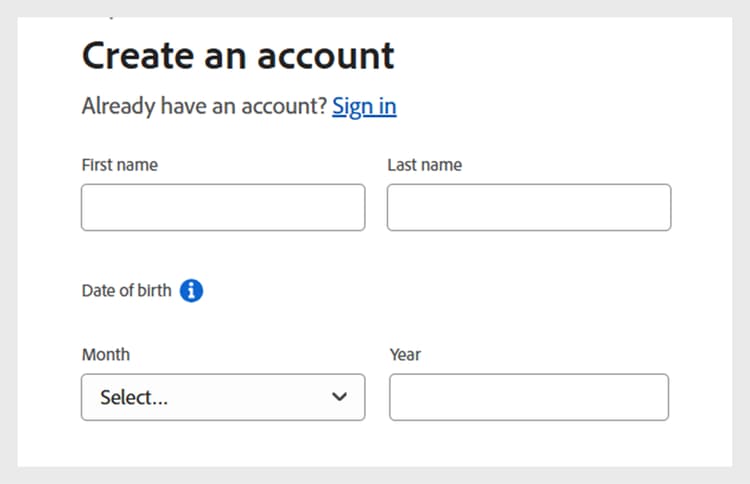Open the Month dropdown
This screenshot has height=484, width=750.
223,397
